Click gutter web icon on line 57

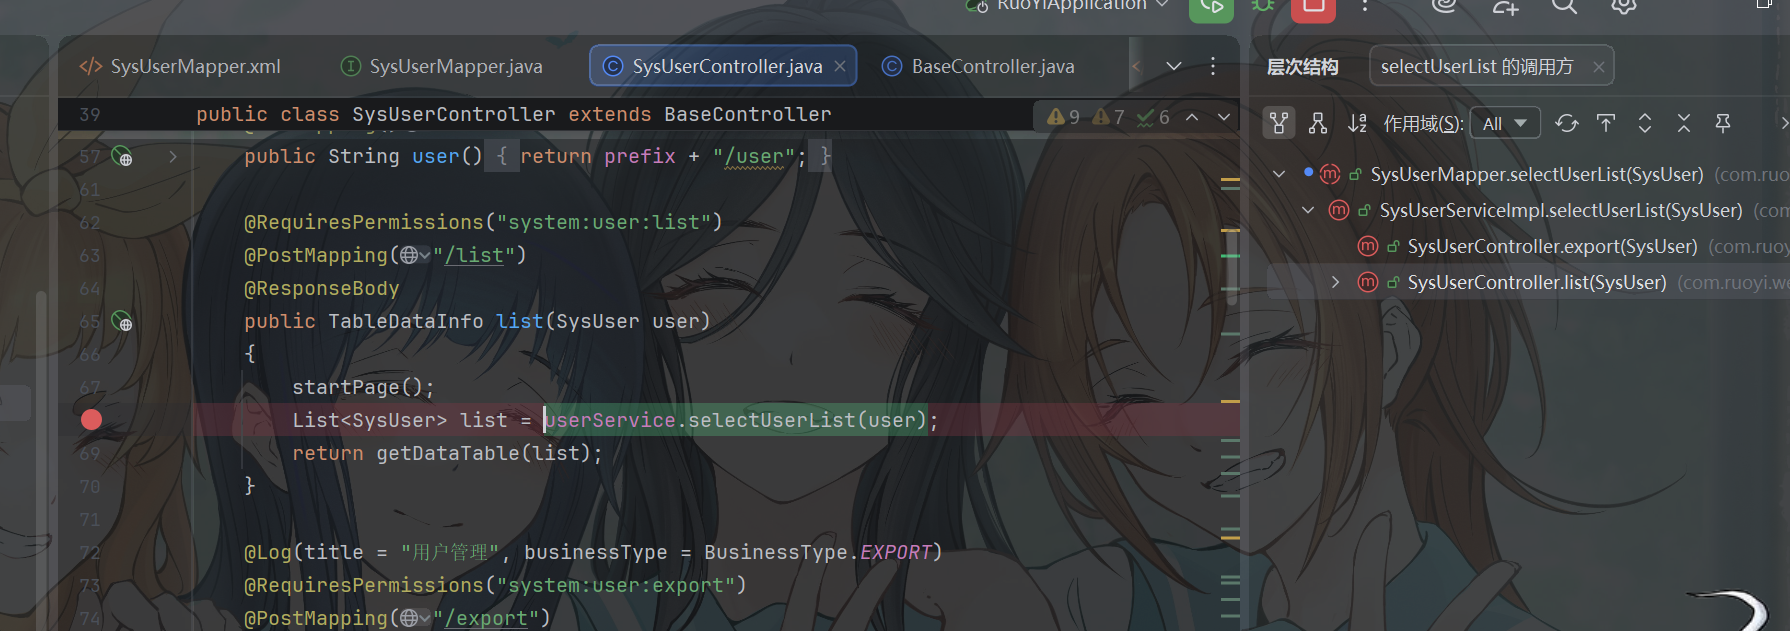pyautogui.click(x=122, y=156)
